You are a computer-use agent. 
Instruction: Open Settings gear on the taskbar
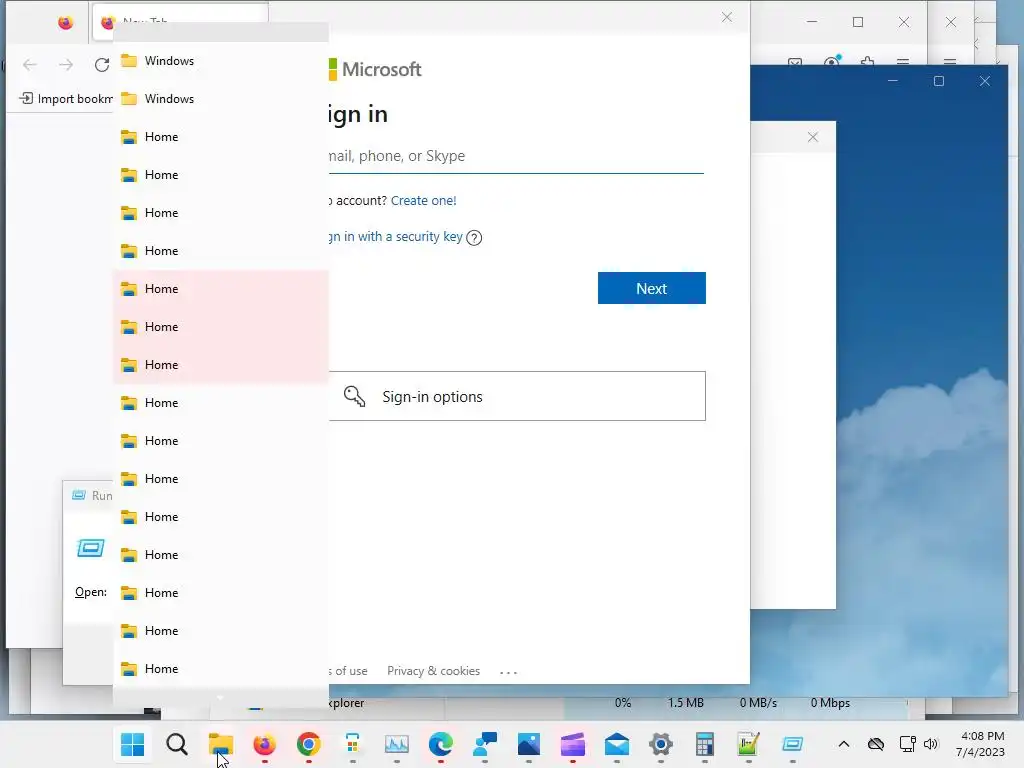(661, 743)
